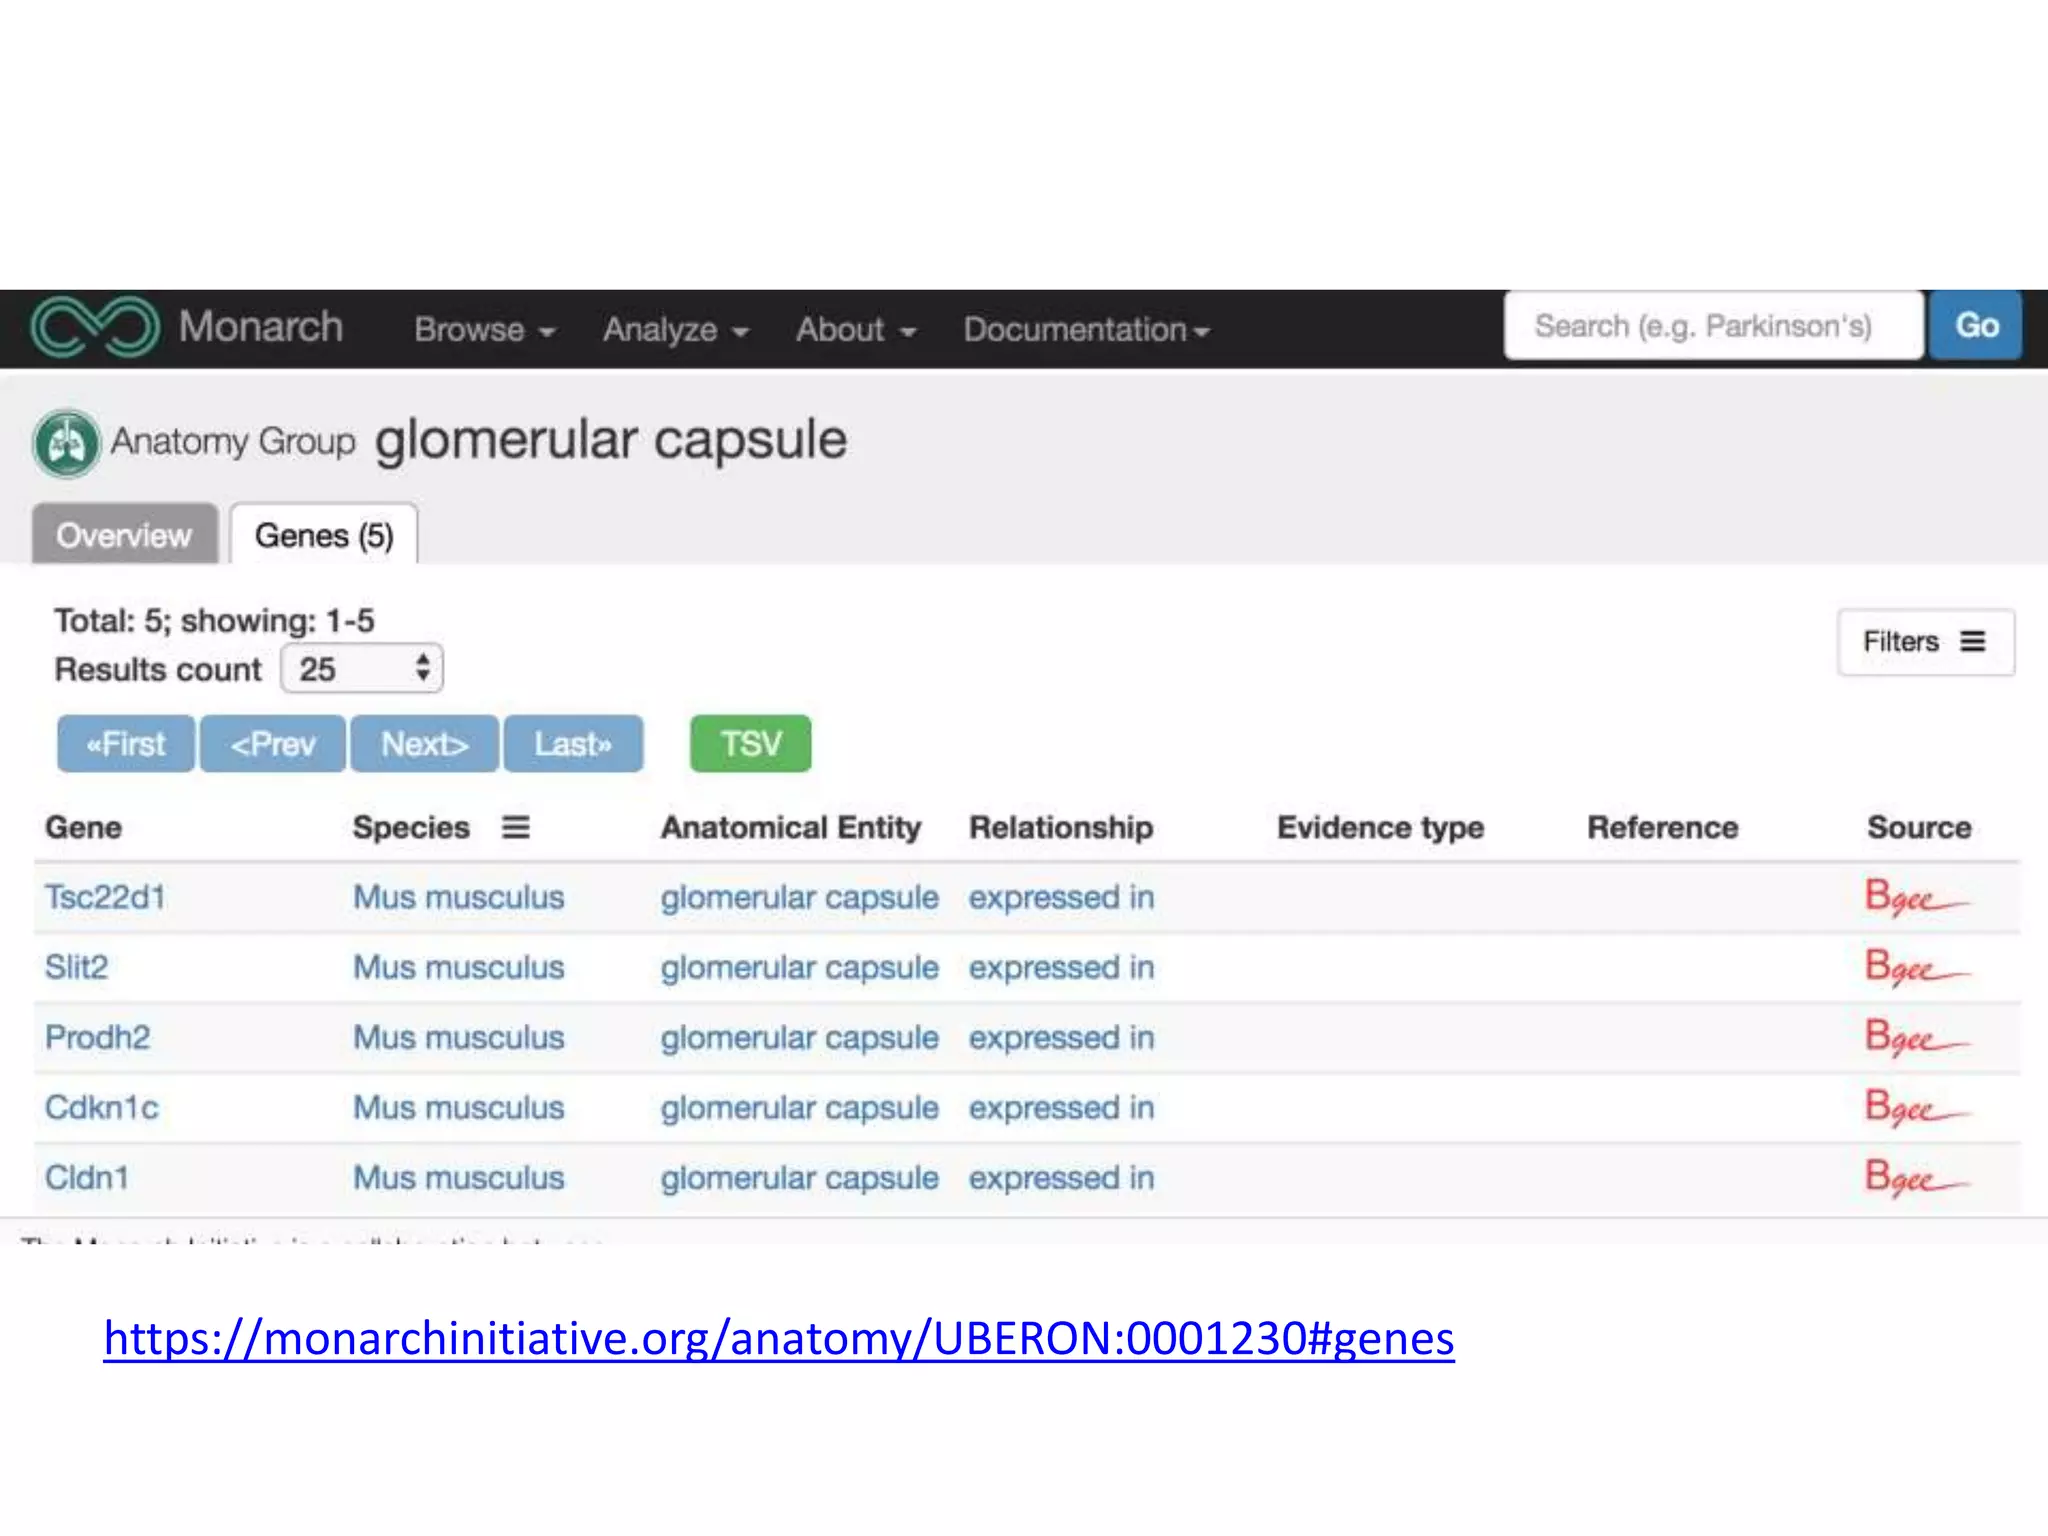Open Species column filter menu icon
Screen dimensions: 2048x1536
click(x=515, y=828)
